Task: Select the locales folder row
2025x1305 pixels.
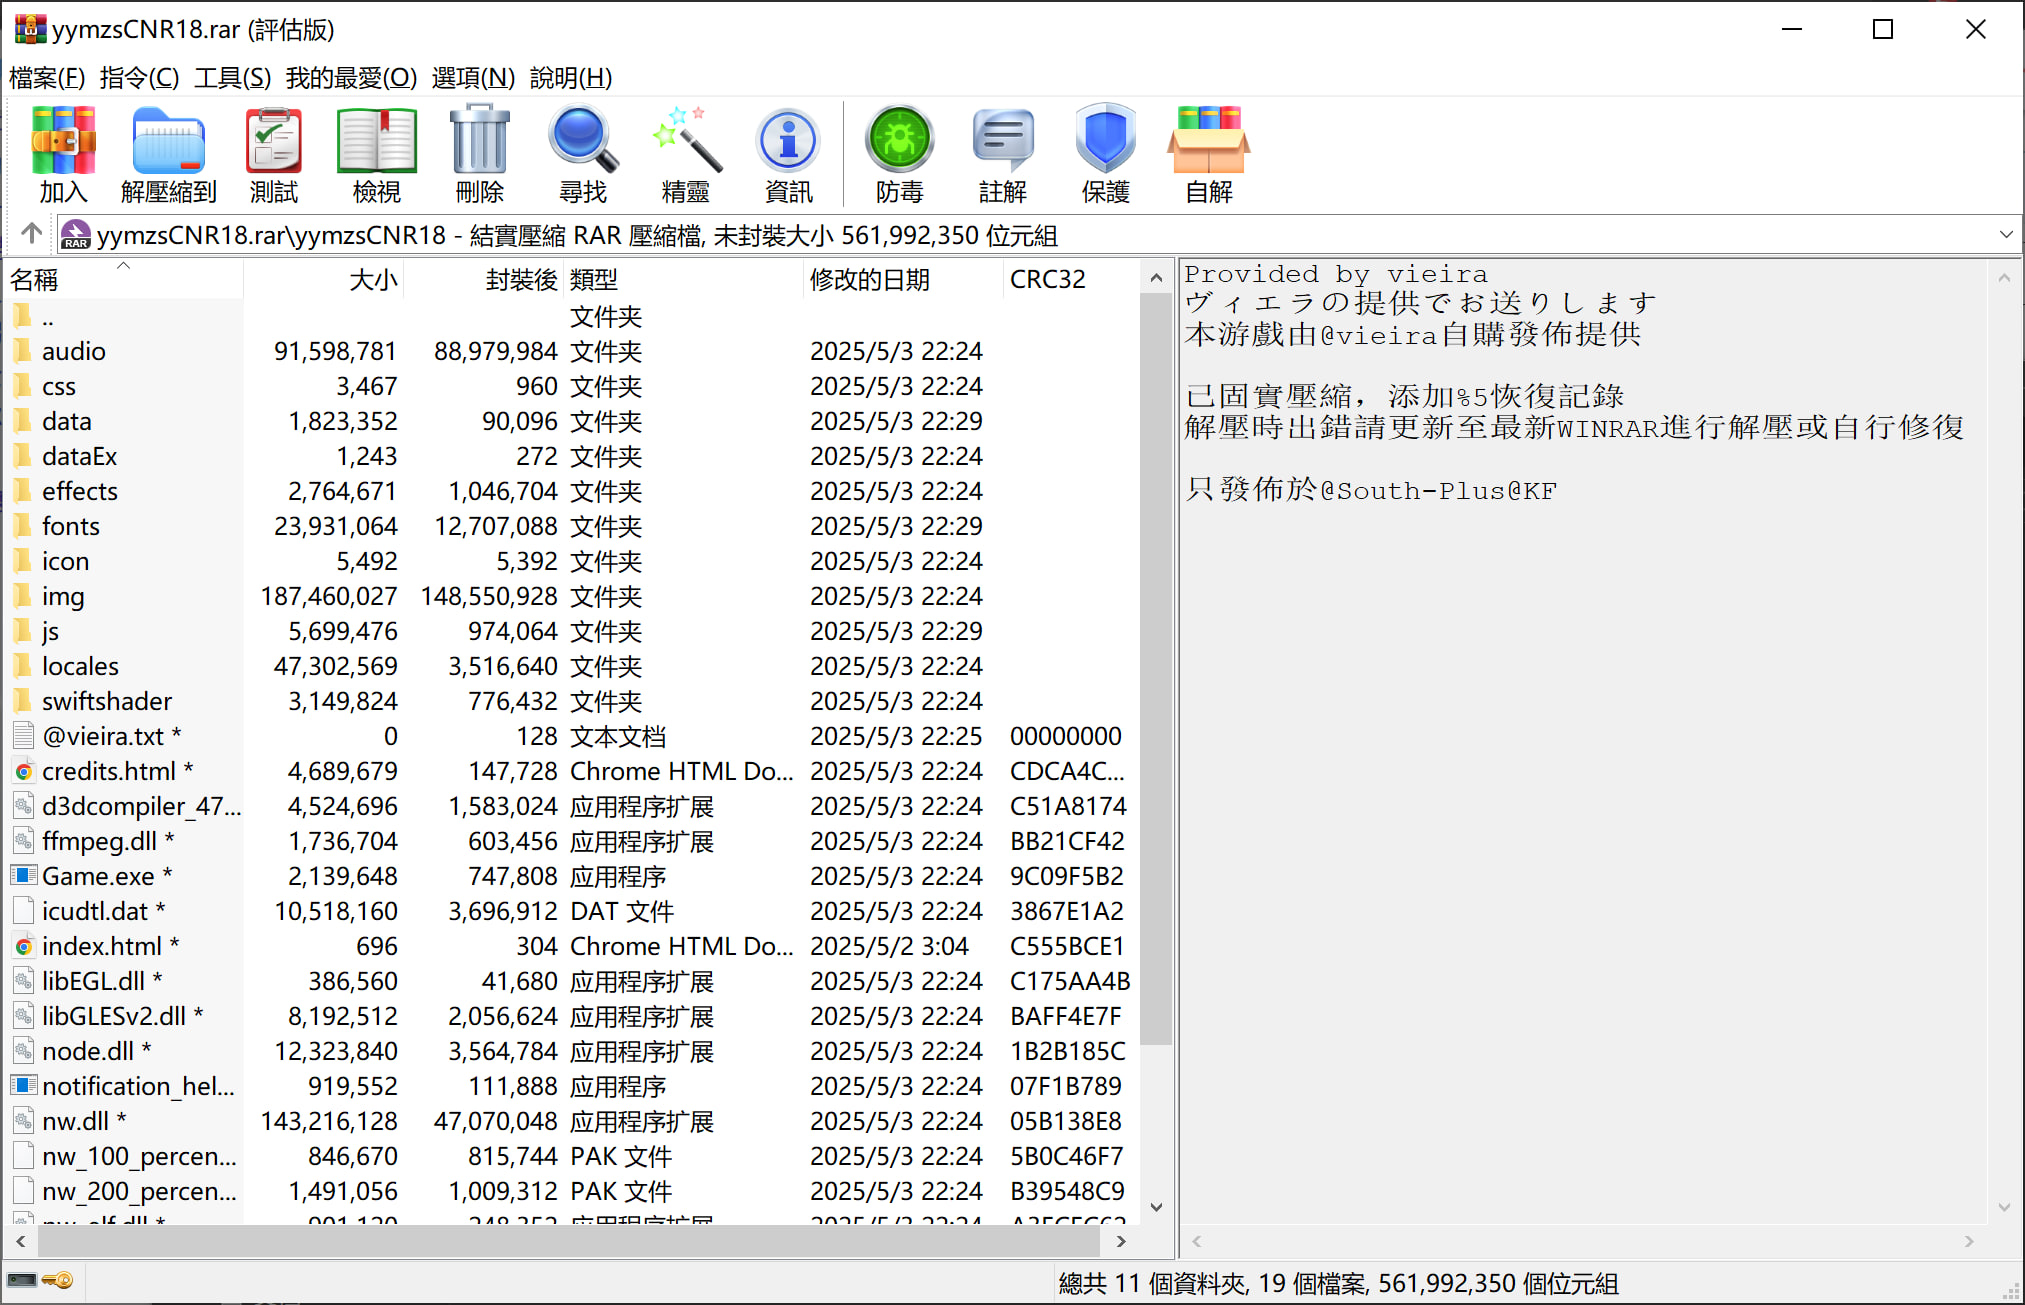Action: [x=573, y=666]
